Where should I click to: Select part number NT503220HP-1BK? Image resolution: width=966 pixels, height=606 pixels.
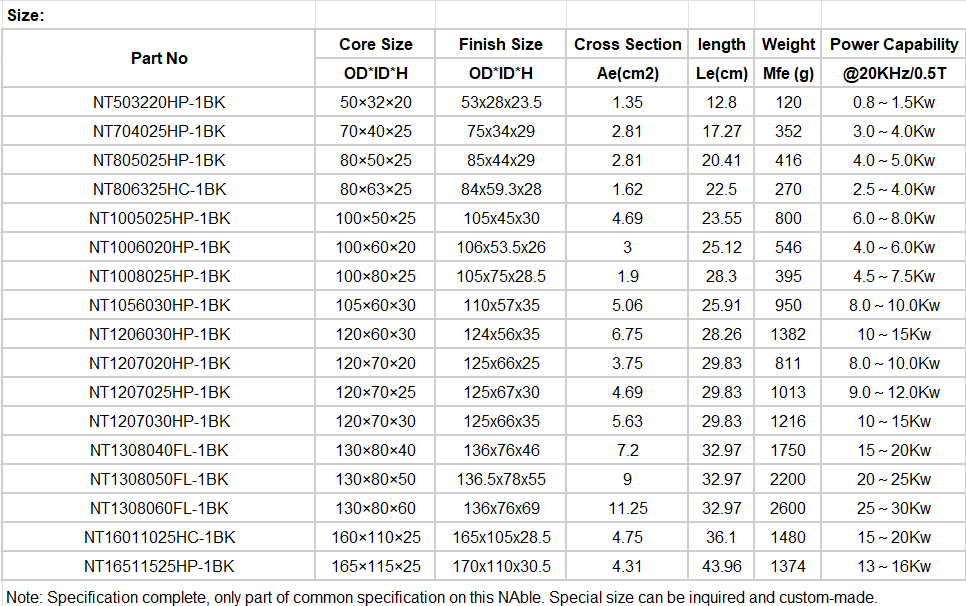click(x=159, y=102)
